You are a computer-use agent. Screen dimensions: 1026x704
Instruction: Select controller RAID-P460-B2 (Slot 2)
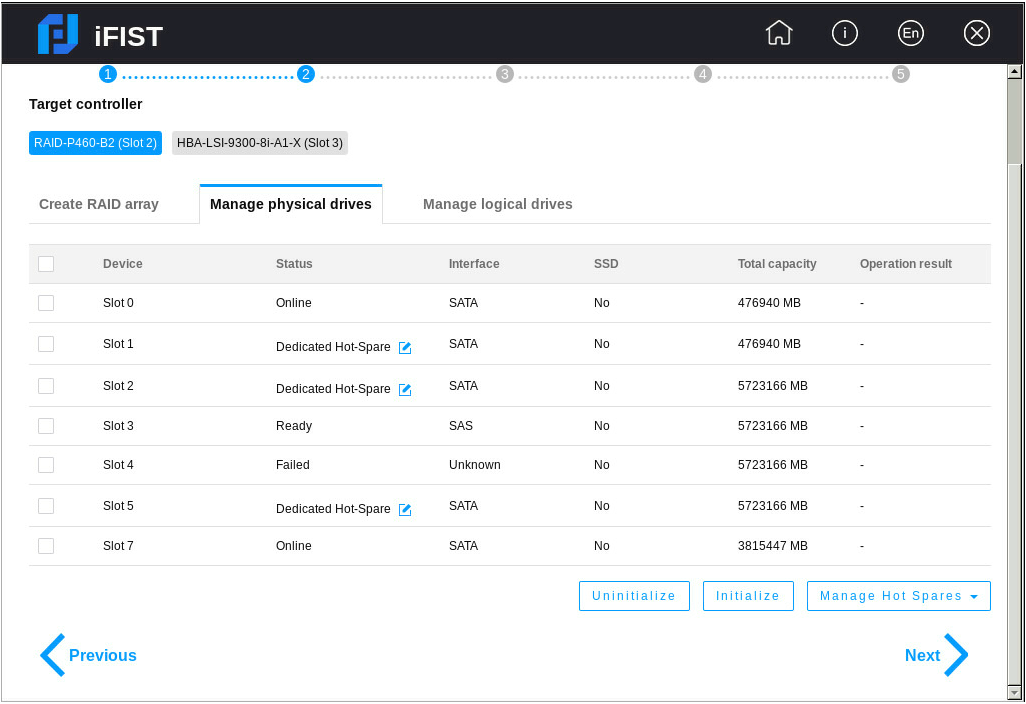click(x=96, y=143)
